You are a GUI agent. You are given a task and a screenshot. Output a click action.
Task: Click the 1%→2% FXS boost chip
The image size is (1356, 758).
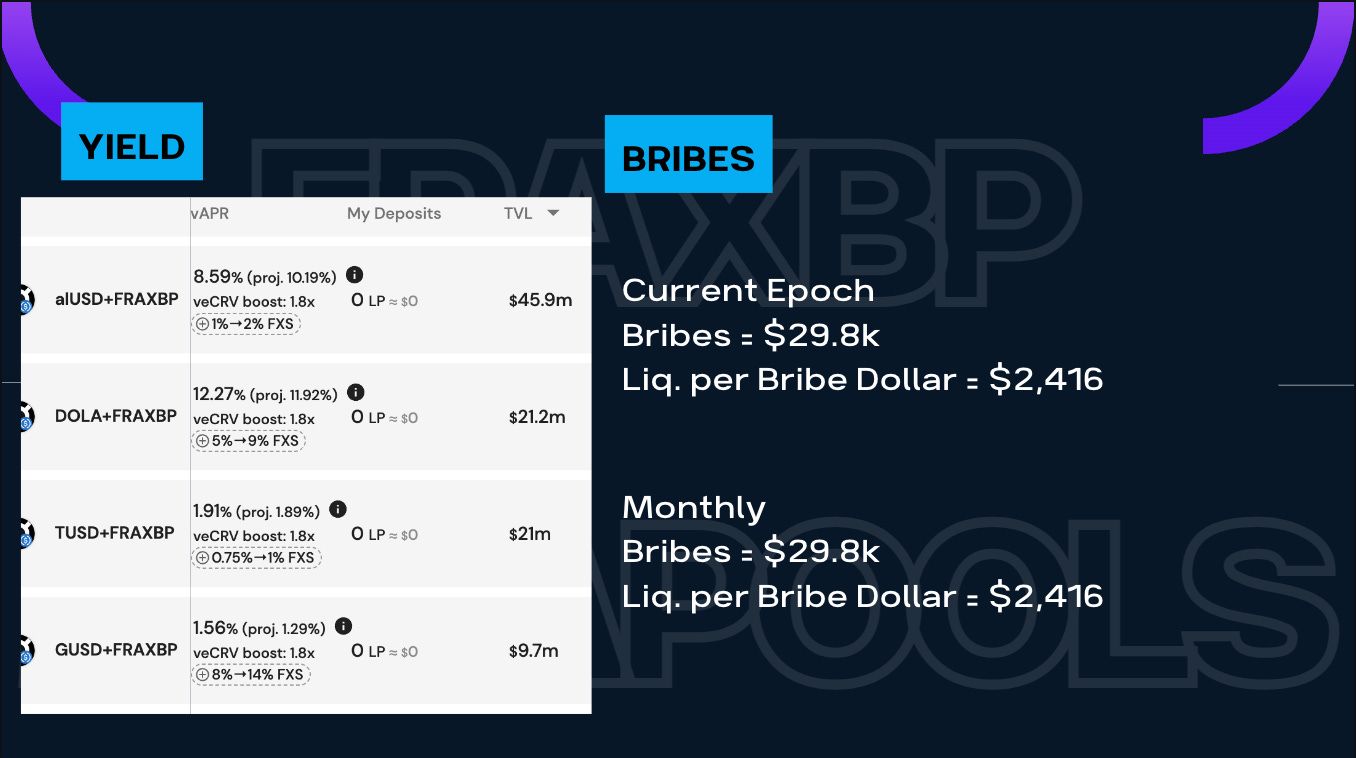pyautogui.click(x=246, y=324)
